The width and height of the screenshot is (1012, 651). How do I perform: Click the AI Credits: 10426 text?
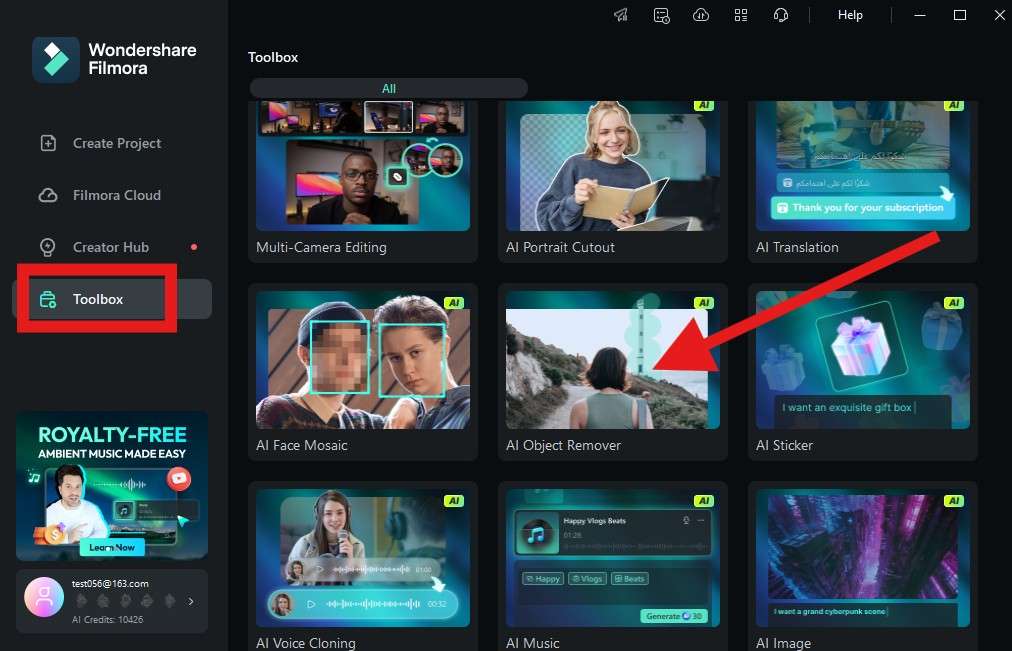(x=108, y=619)
